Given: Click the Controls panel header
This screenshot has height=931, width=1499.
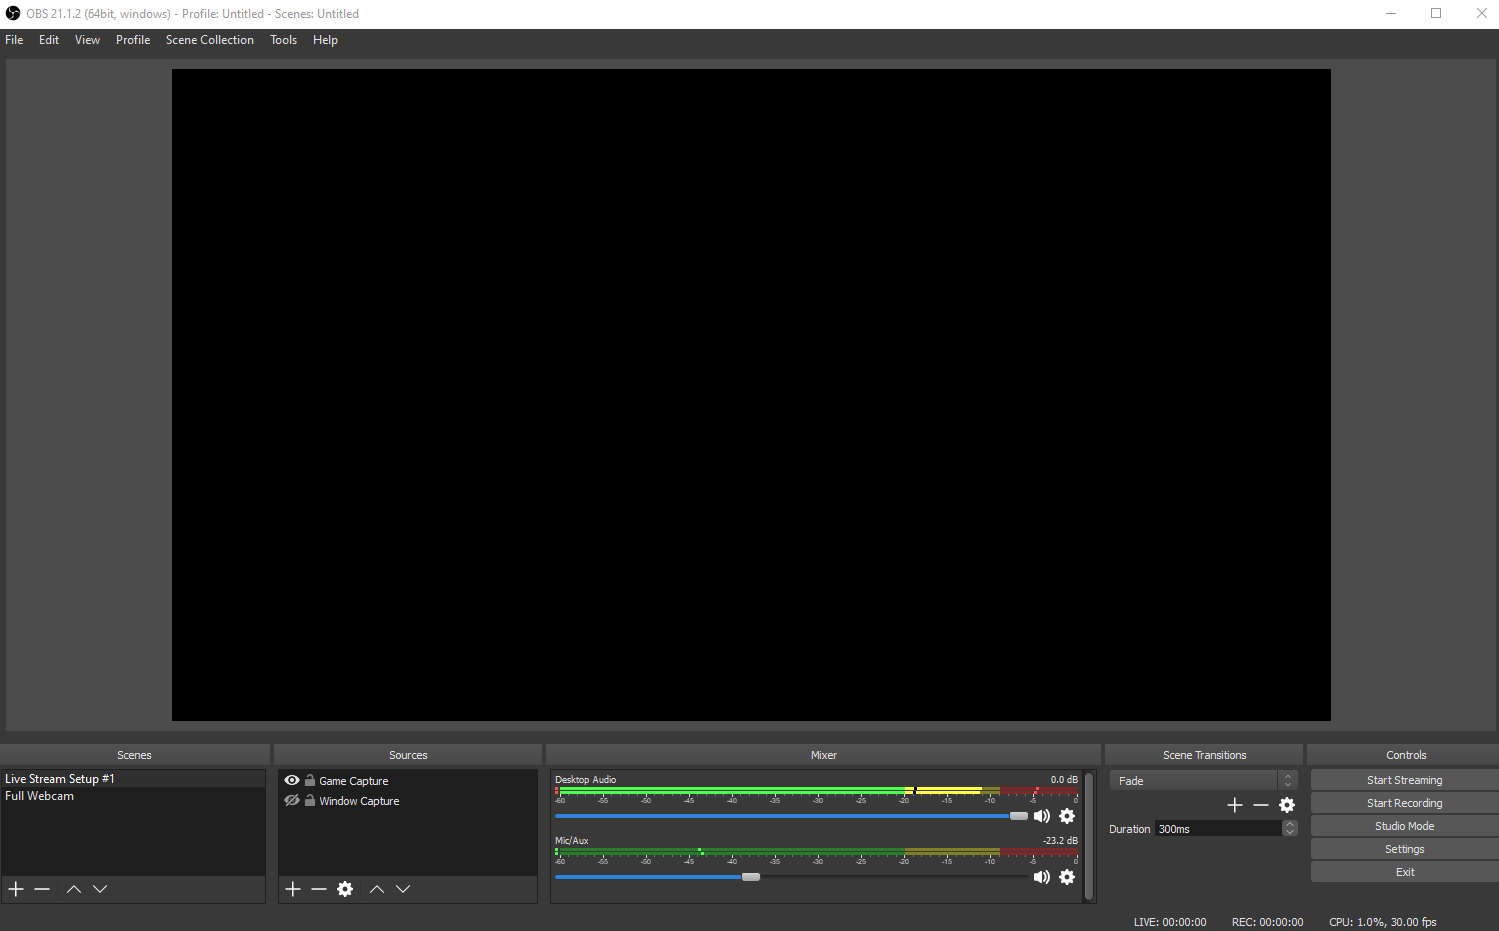Looking at the screenshot, I should [x=1406, y=755].
